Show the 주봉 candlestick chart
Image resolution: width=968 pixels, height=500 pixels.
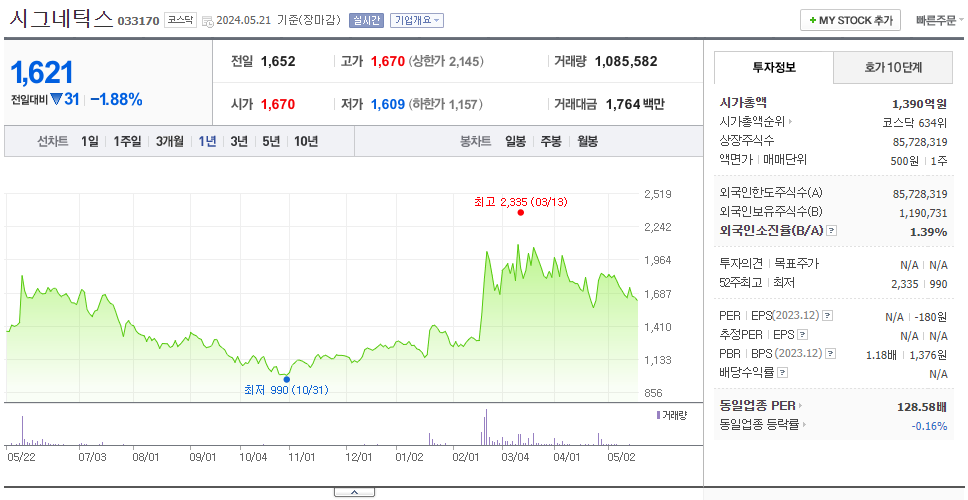coord(551,141)
